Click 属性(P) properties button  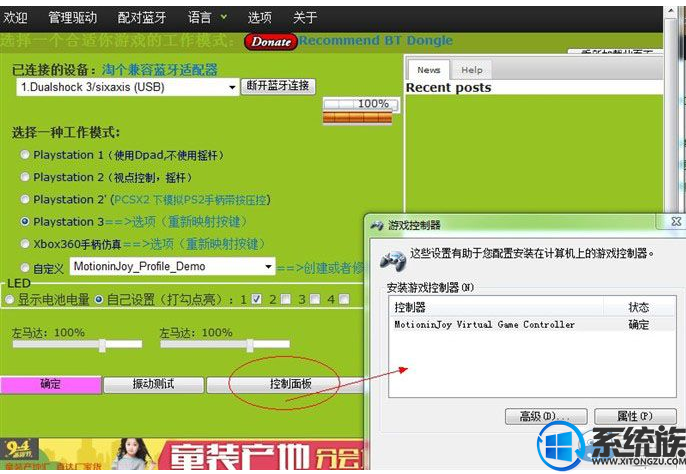pos(635,416)
